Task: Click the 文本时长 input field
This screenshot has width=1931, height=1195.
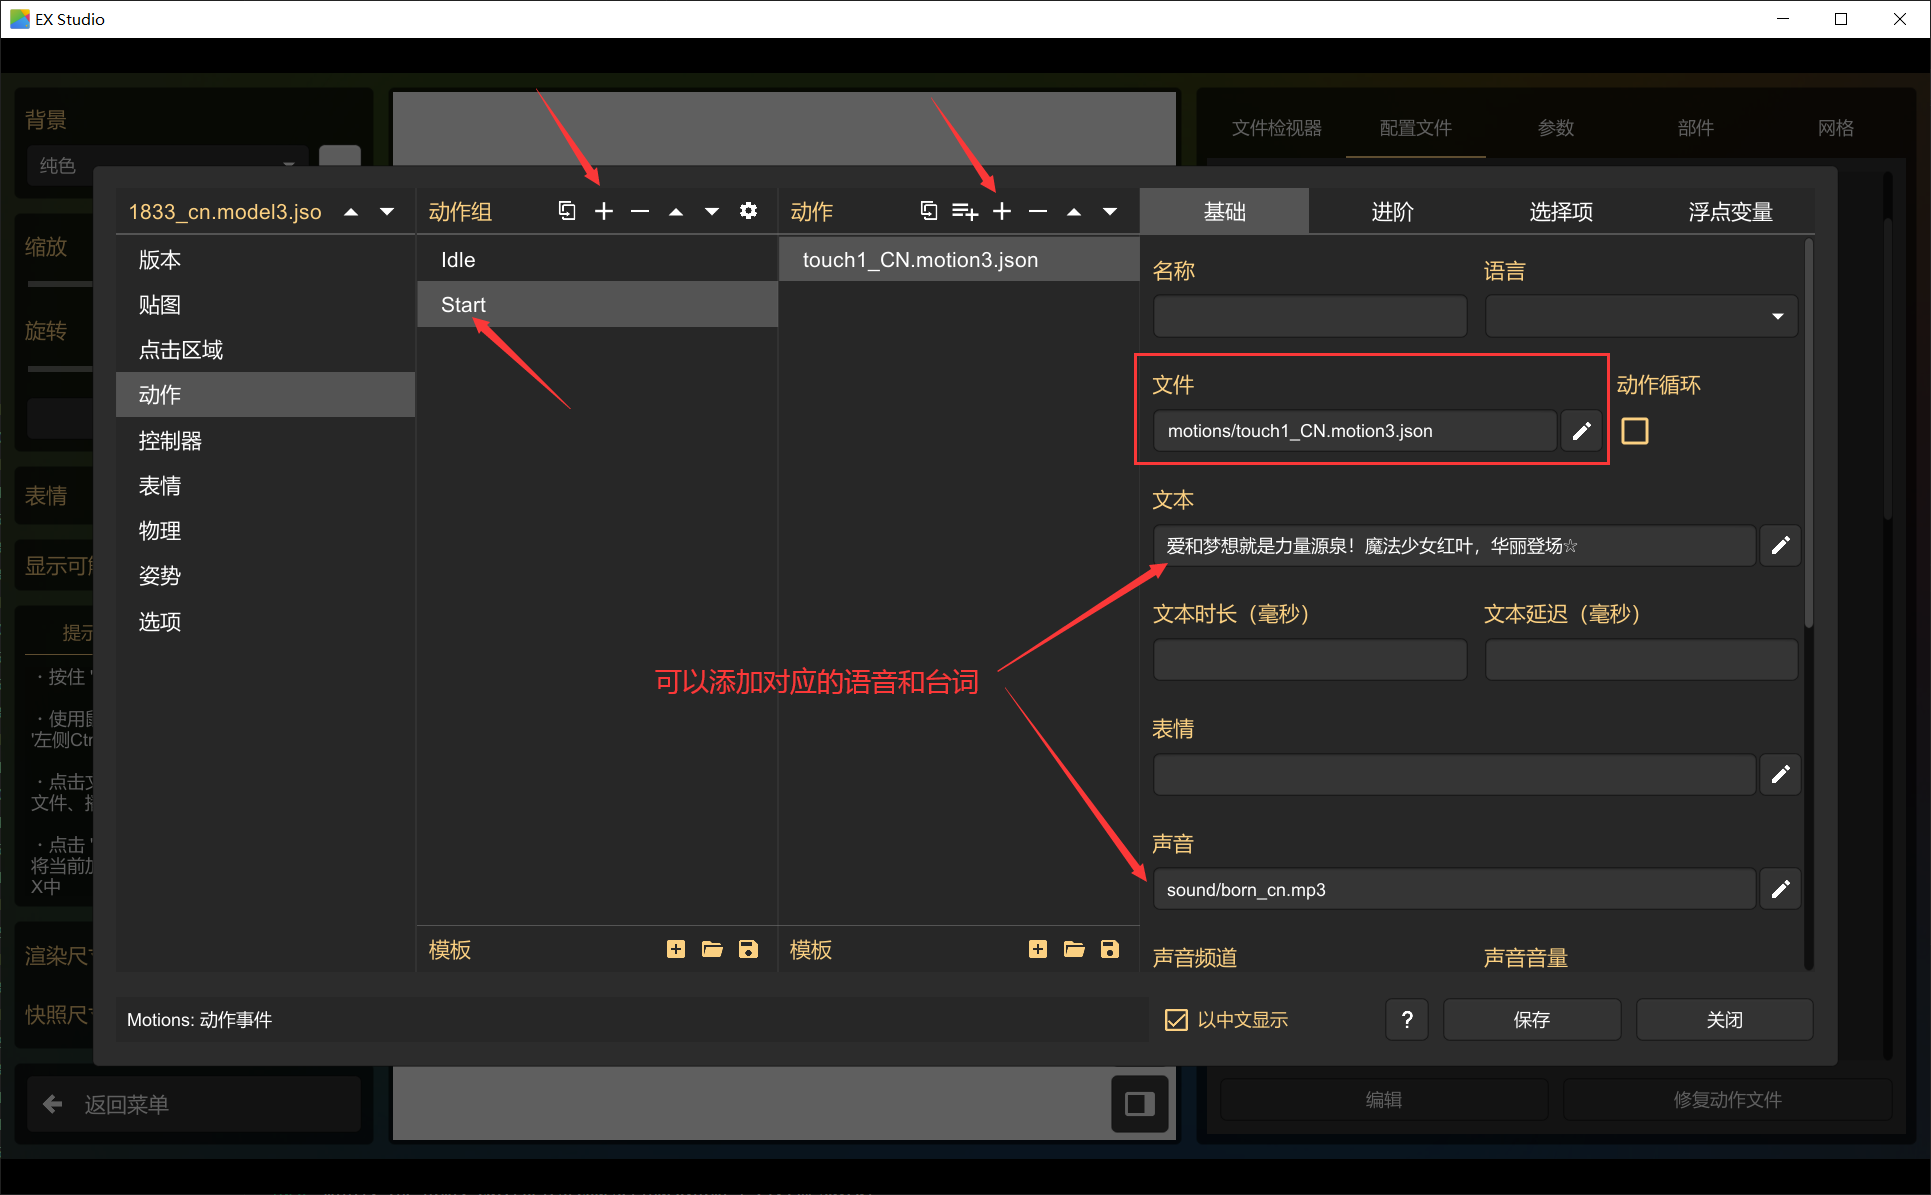Action: click(1310, 660)
